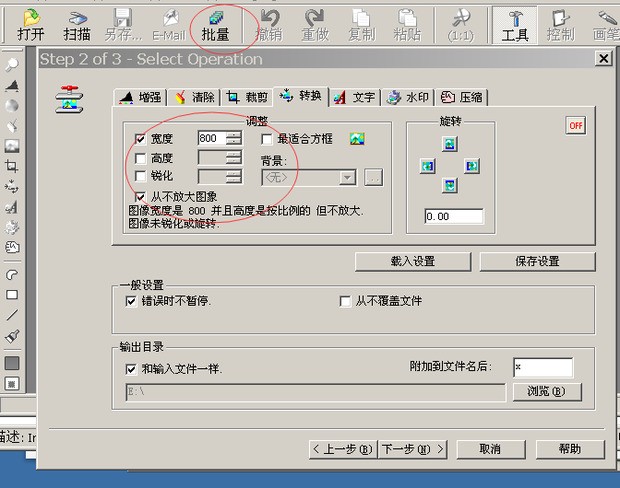Toggle the 从不放大图象 checkbox
The width and height of the screenshot is (620, 488).
pos(140,197)
